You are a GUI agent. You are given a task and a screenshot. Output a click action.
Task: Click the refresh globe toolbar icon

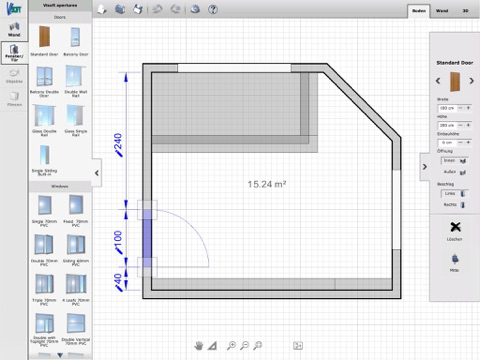coord(195,9)
